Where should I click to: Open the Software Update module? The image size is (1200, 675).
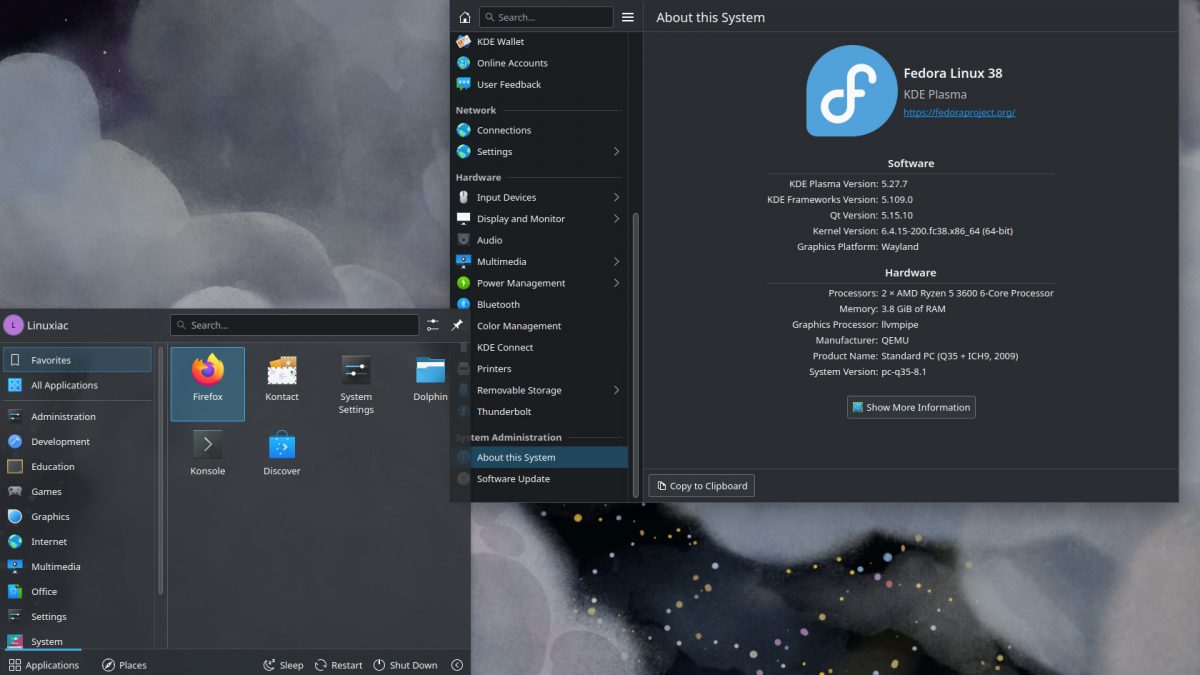pyautogui.click(x=540, y=479)
